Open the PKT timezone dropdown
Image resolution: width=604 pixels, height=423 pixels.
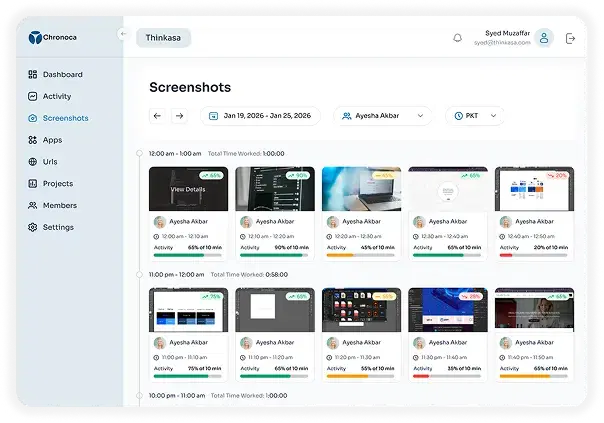[x=475, y=116]
